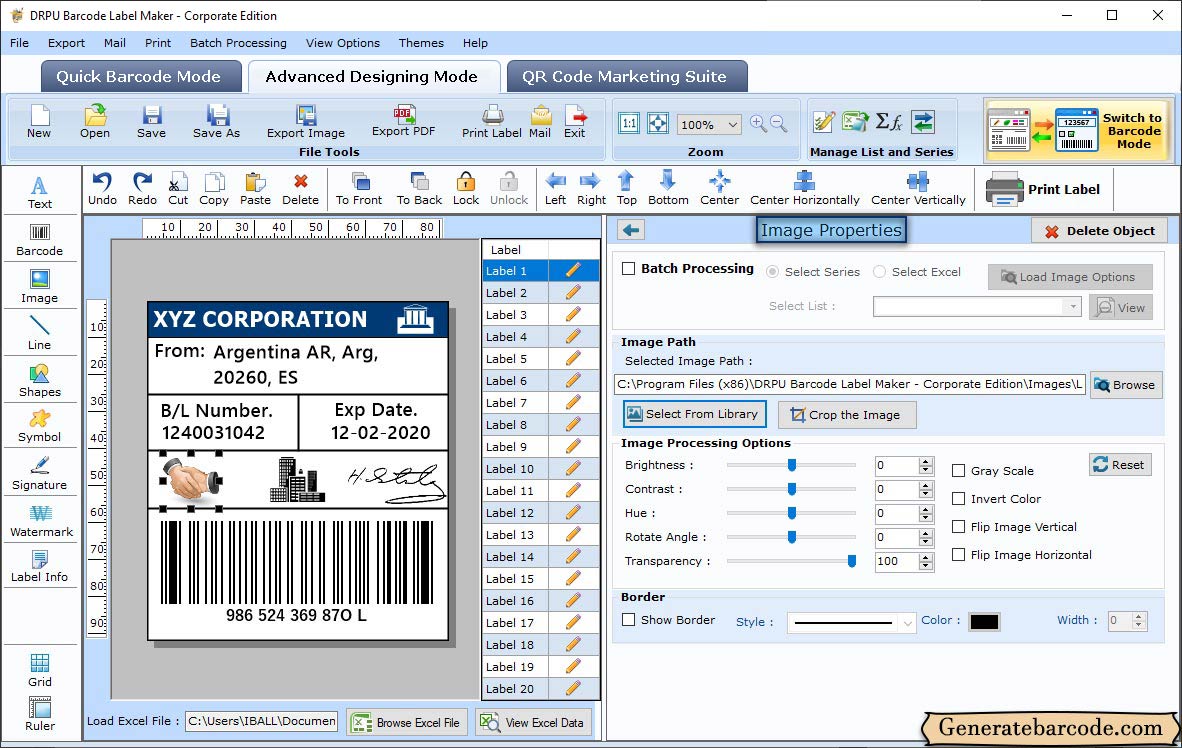Click the Undo icon

pyautogui.click(x=102, y=189)
